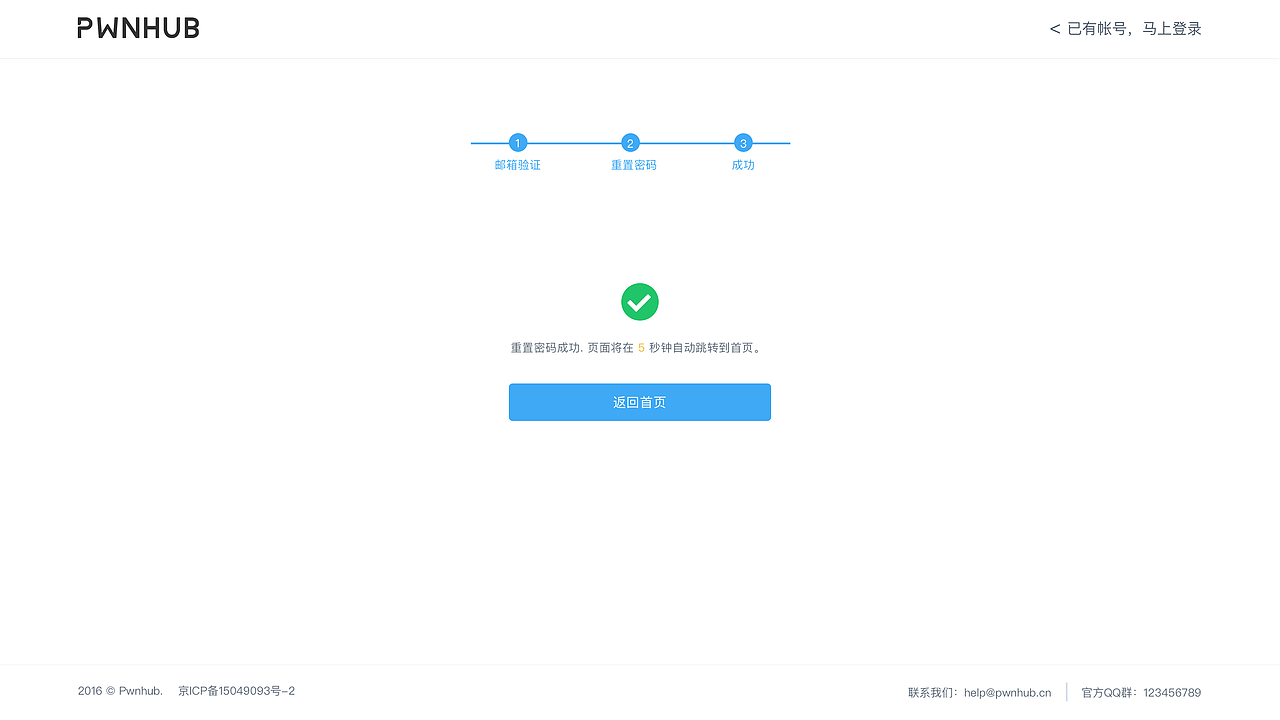This screenshot has width=1280, height=720.
Task: Click the 成功 step label text
Action: coord(743,164)
